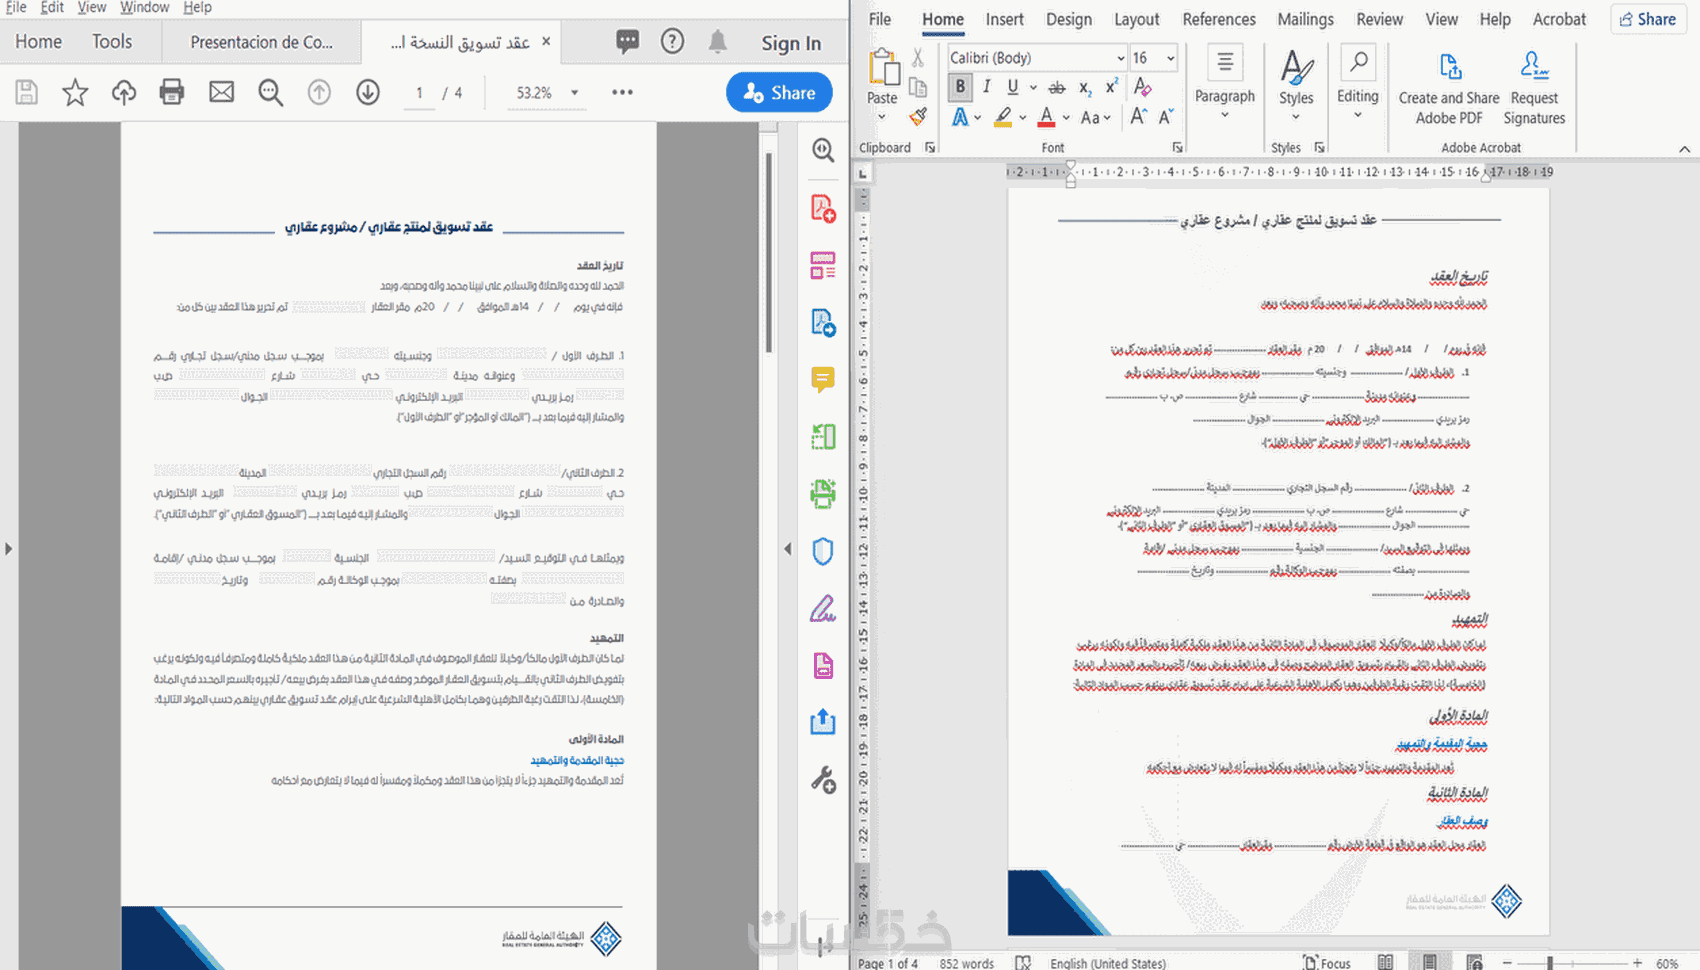This screenshot has height=970, width=1700.
Task: Open the Comment tool in Acrobat pane
Action: coord(823,380)
